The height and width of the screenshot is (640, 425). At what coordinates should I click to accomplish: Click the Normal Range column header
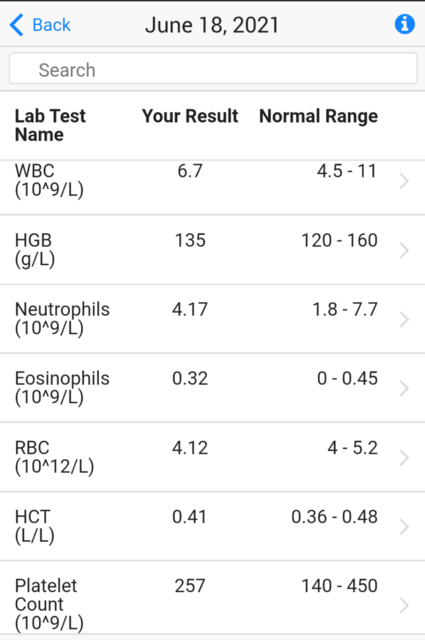click(318, 116)
